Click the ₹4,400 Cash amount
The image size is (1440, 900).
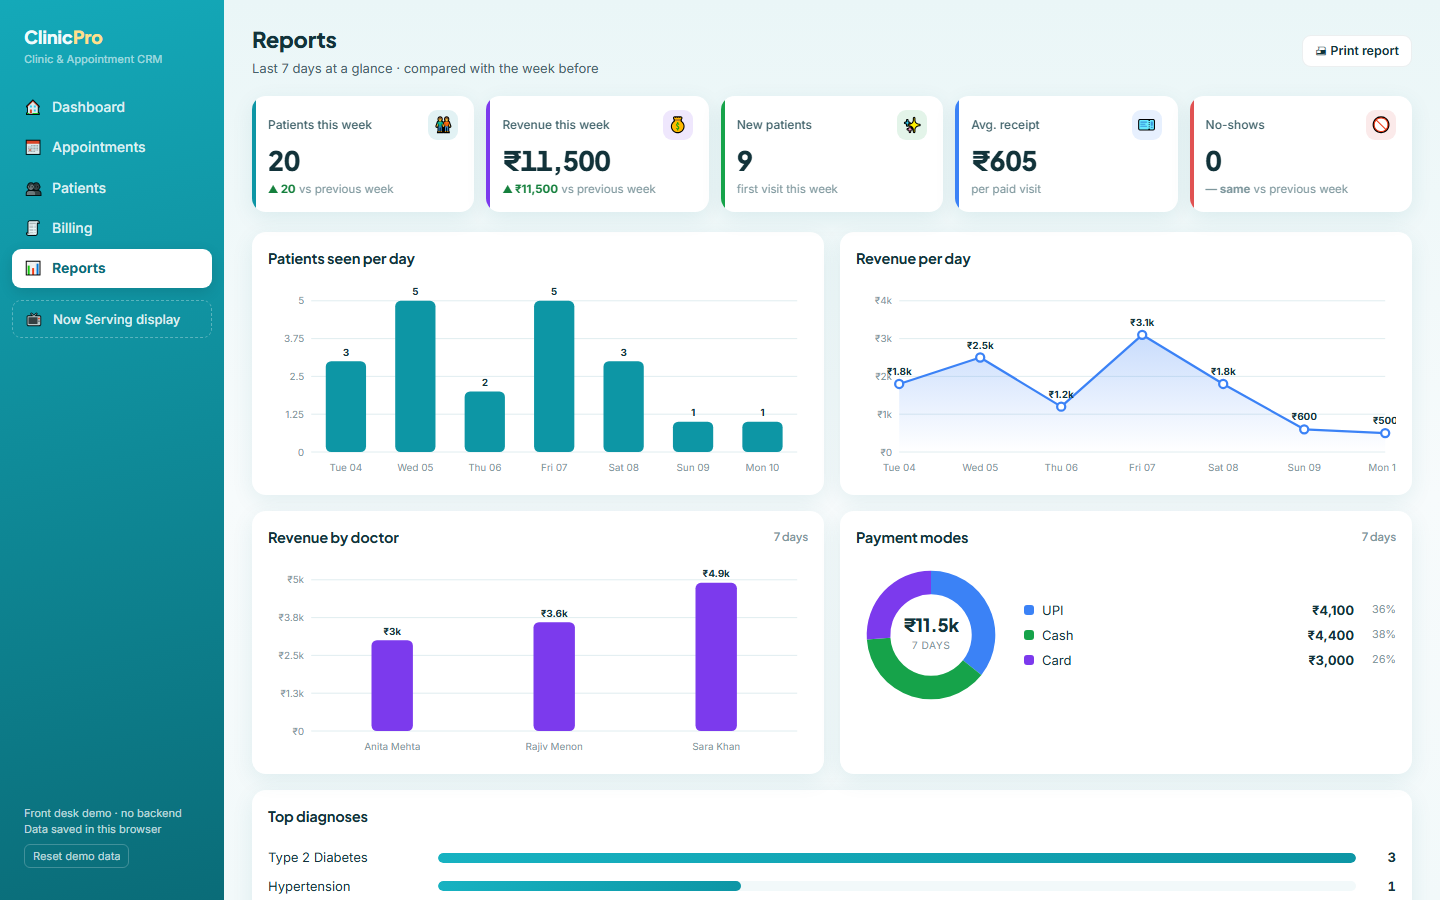pos(1331,635)
